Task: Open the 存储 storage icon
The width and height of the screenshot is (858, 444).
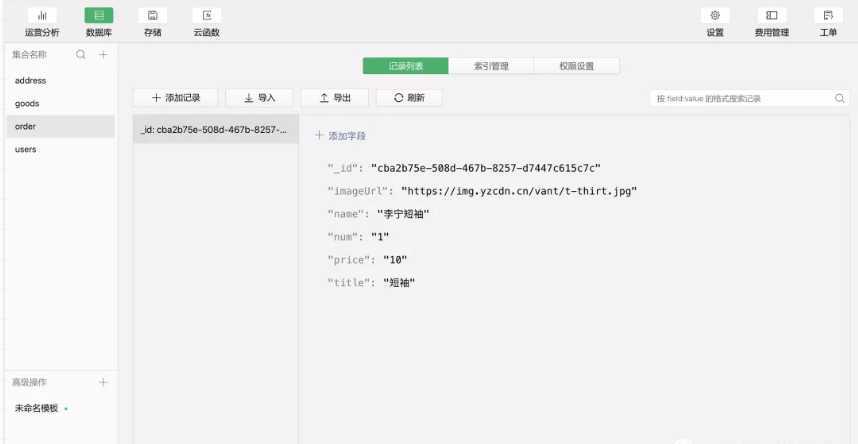Action: tap(153, 16)
